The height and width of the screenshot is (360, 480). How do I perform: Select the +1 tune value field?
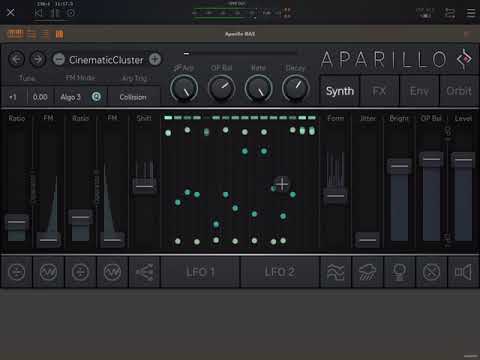click(x=13, y=97)
